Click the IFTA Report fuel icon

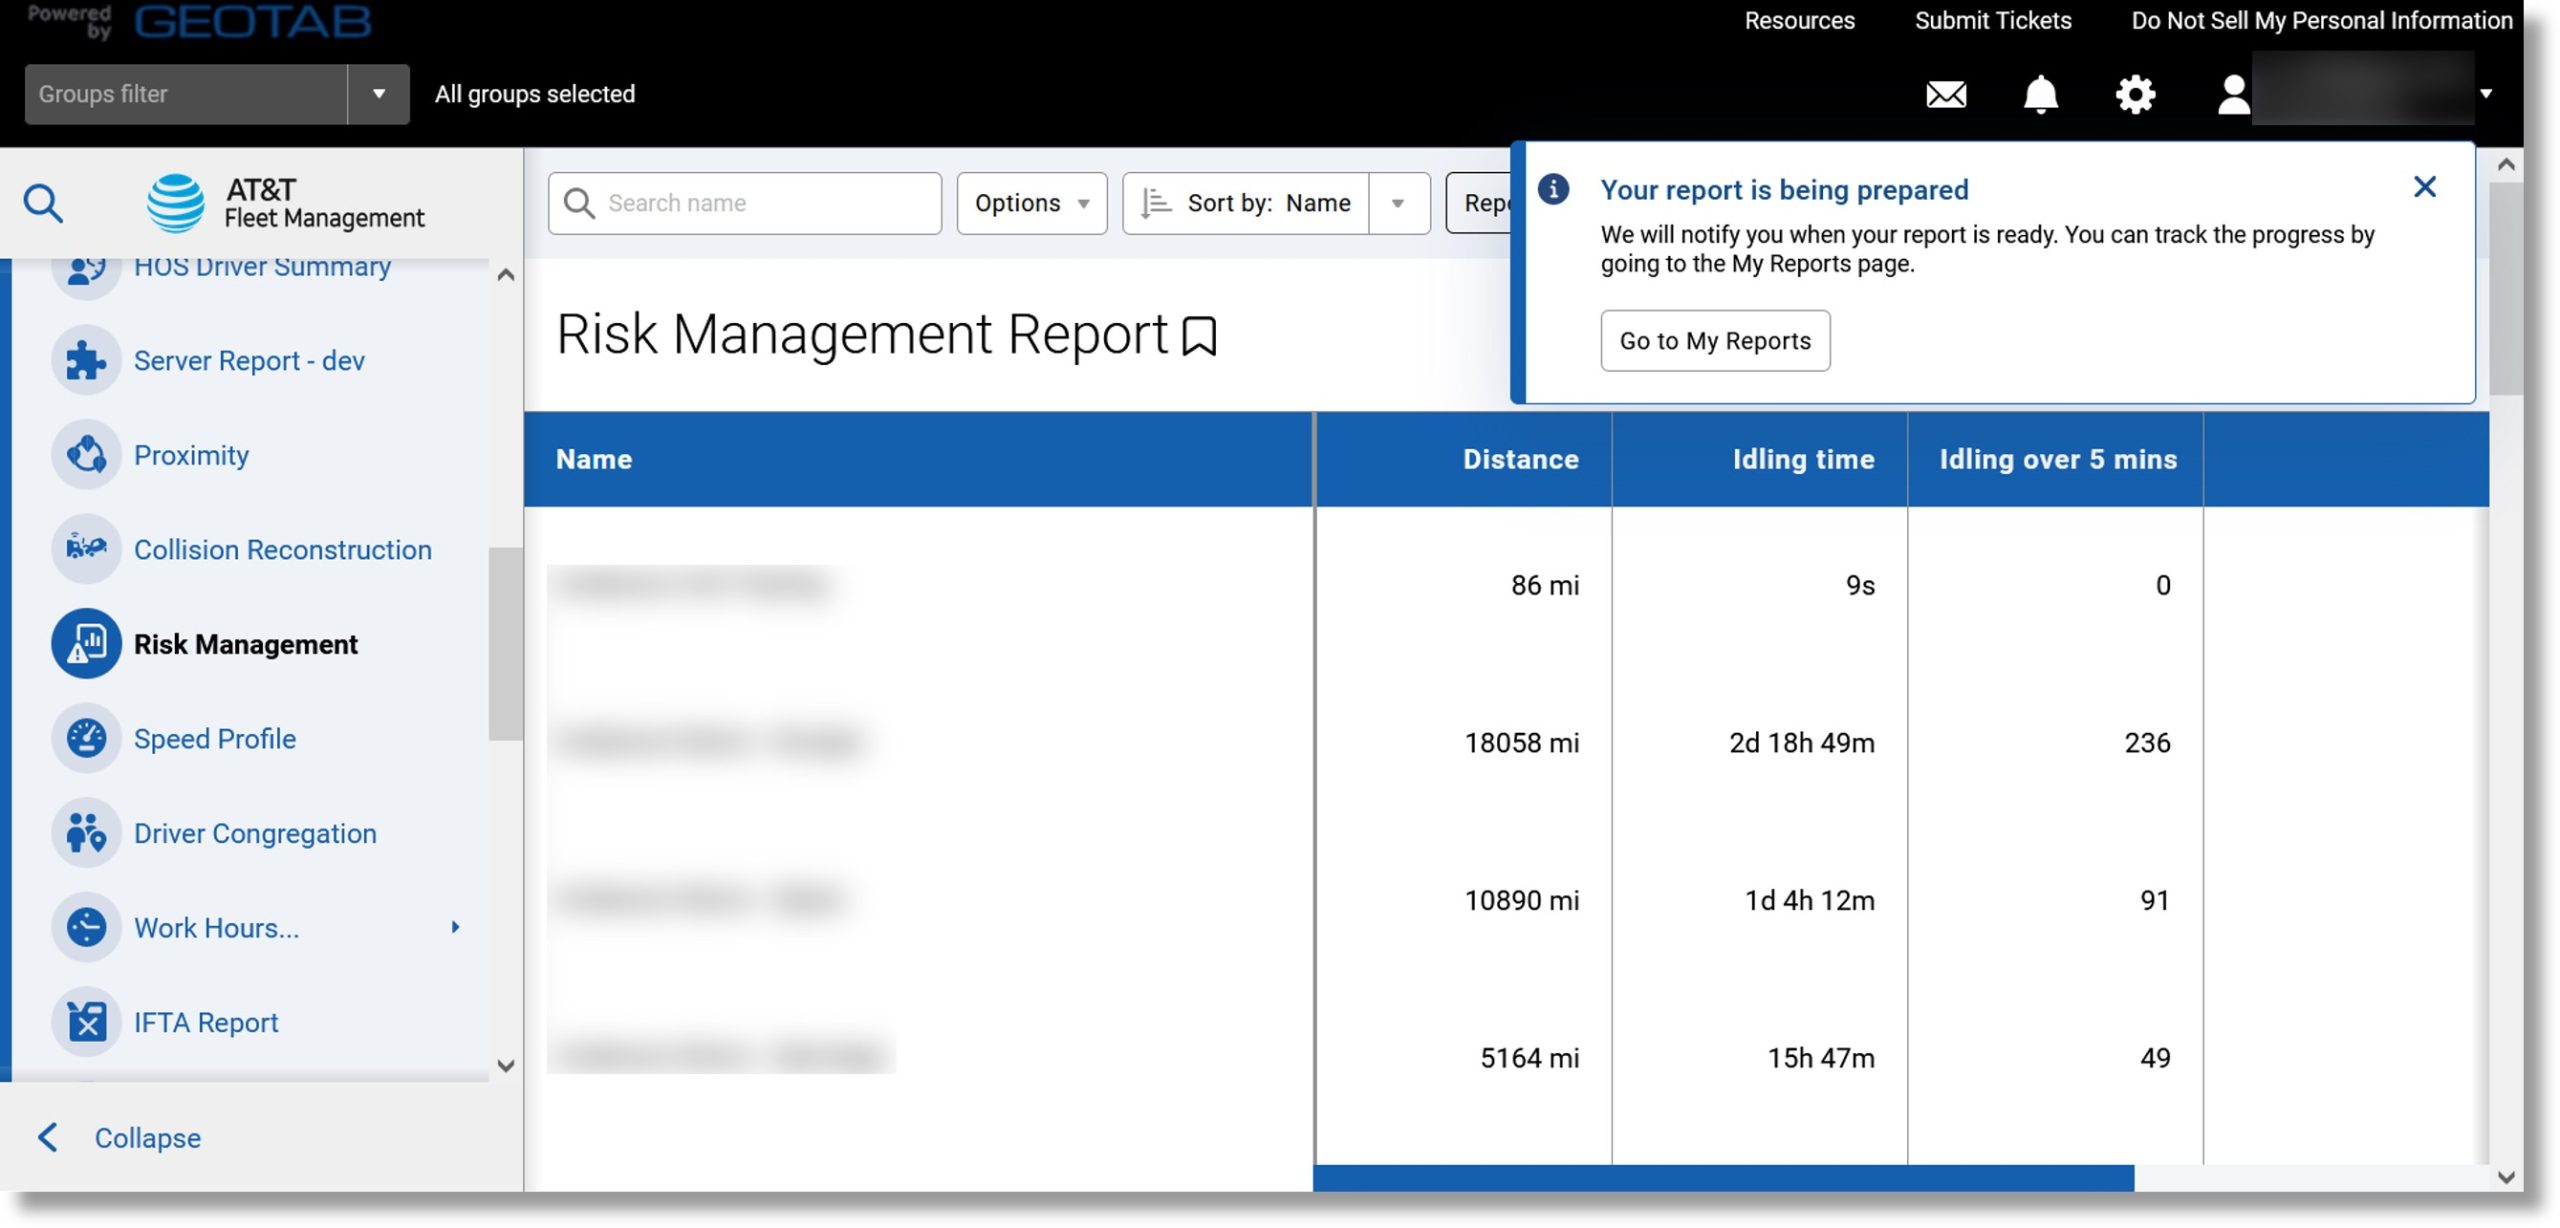coord(86,1022)
